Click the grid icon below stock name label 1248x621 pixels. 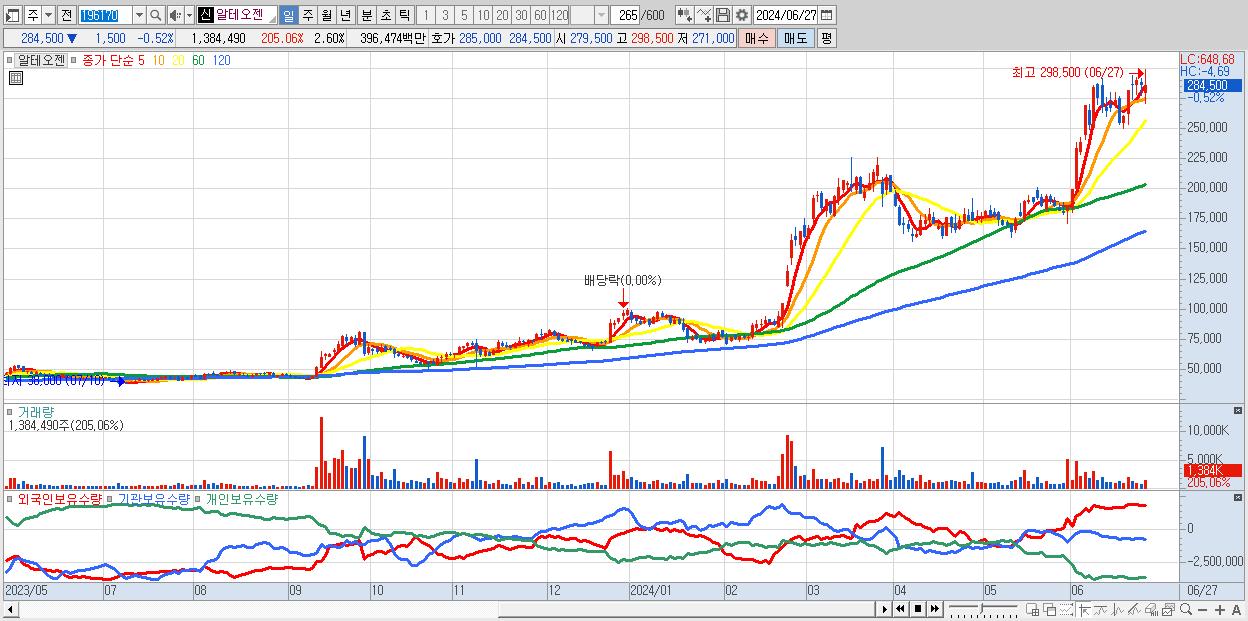point(16,78)
